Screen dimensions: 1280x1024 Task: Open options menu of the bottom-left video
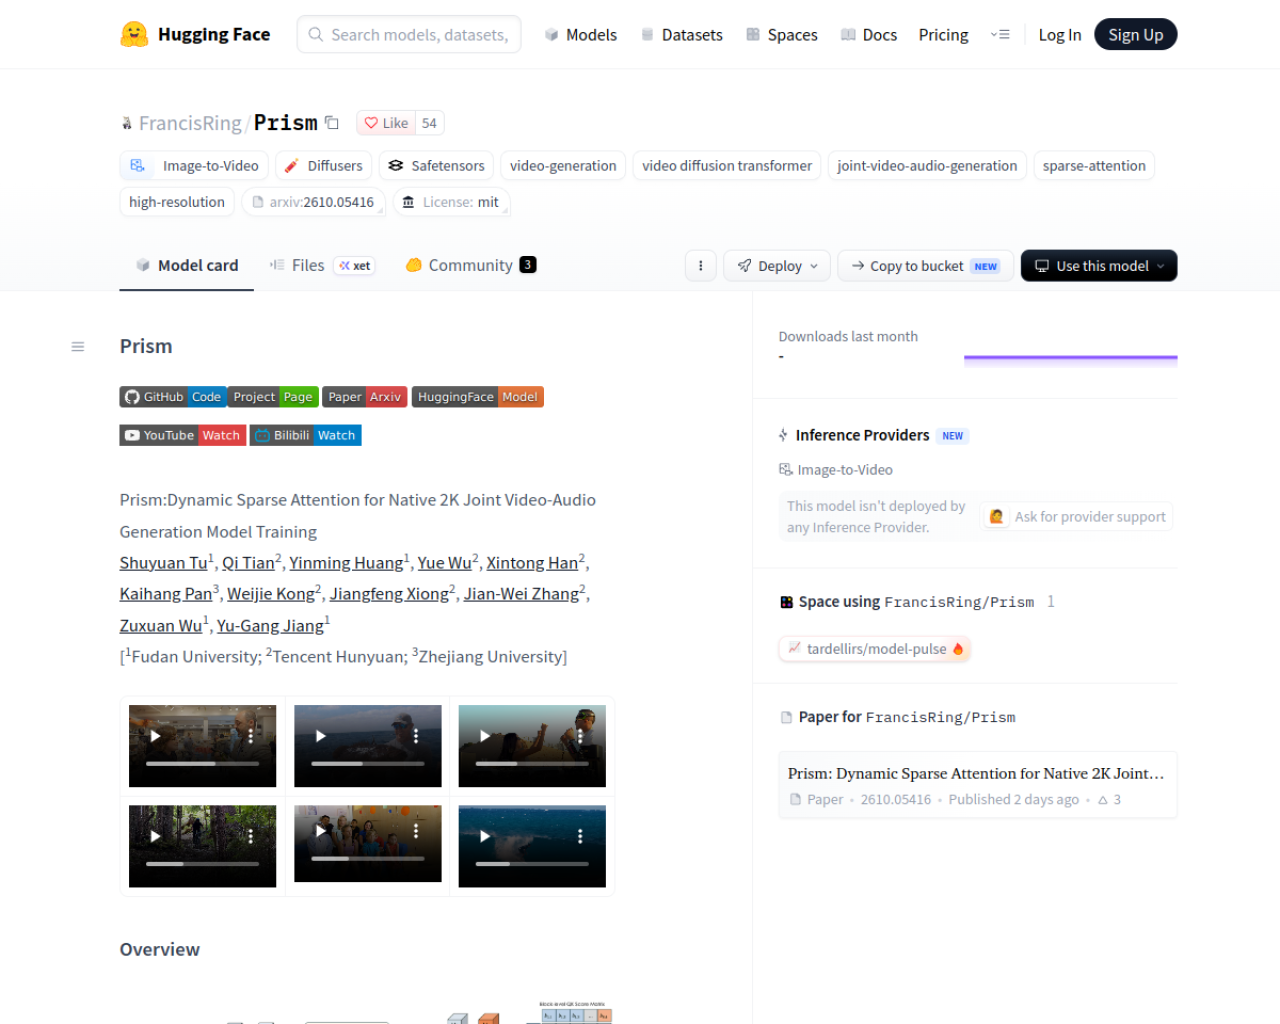(x=250, y=836)
